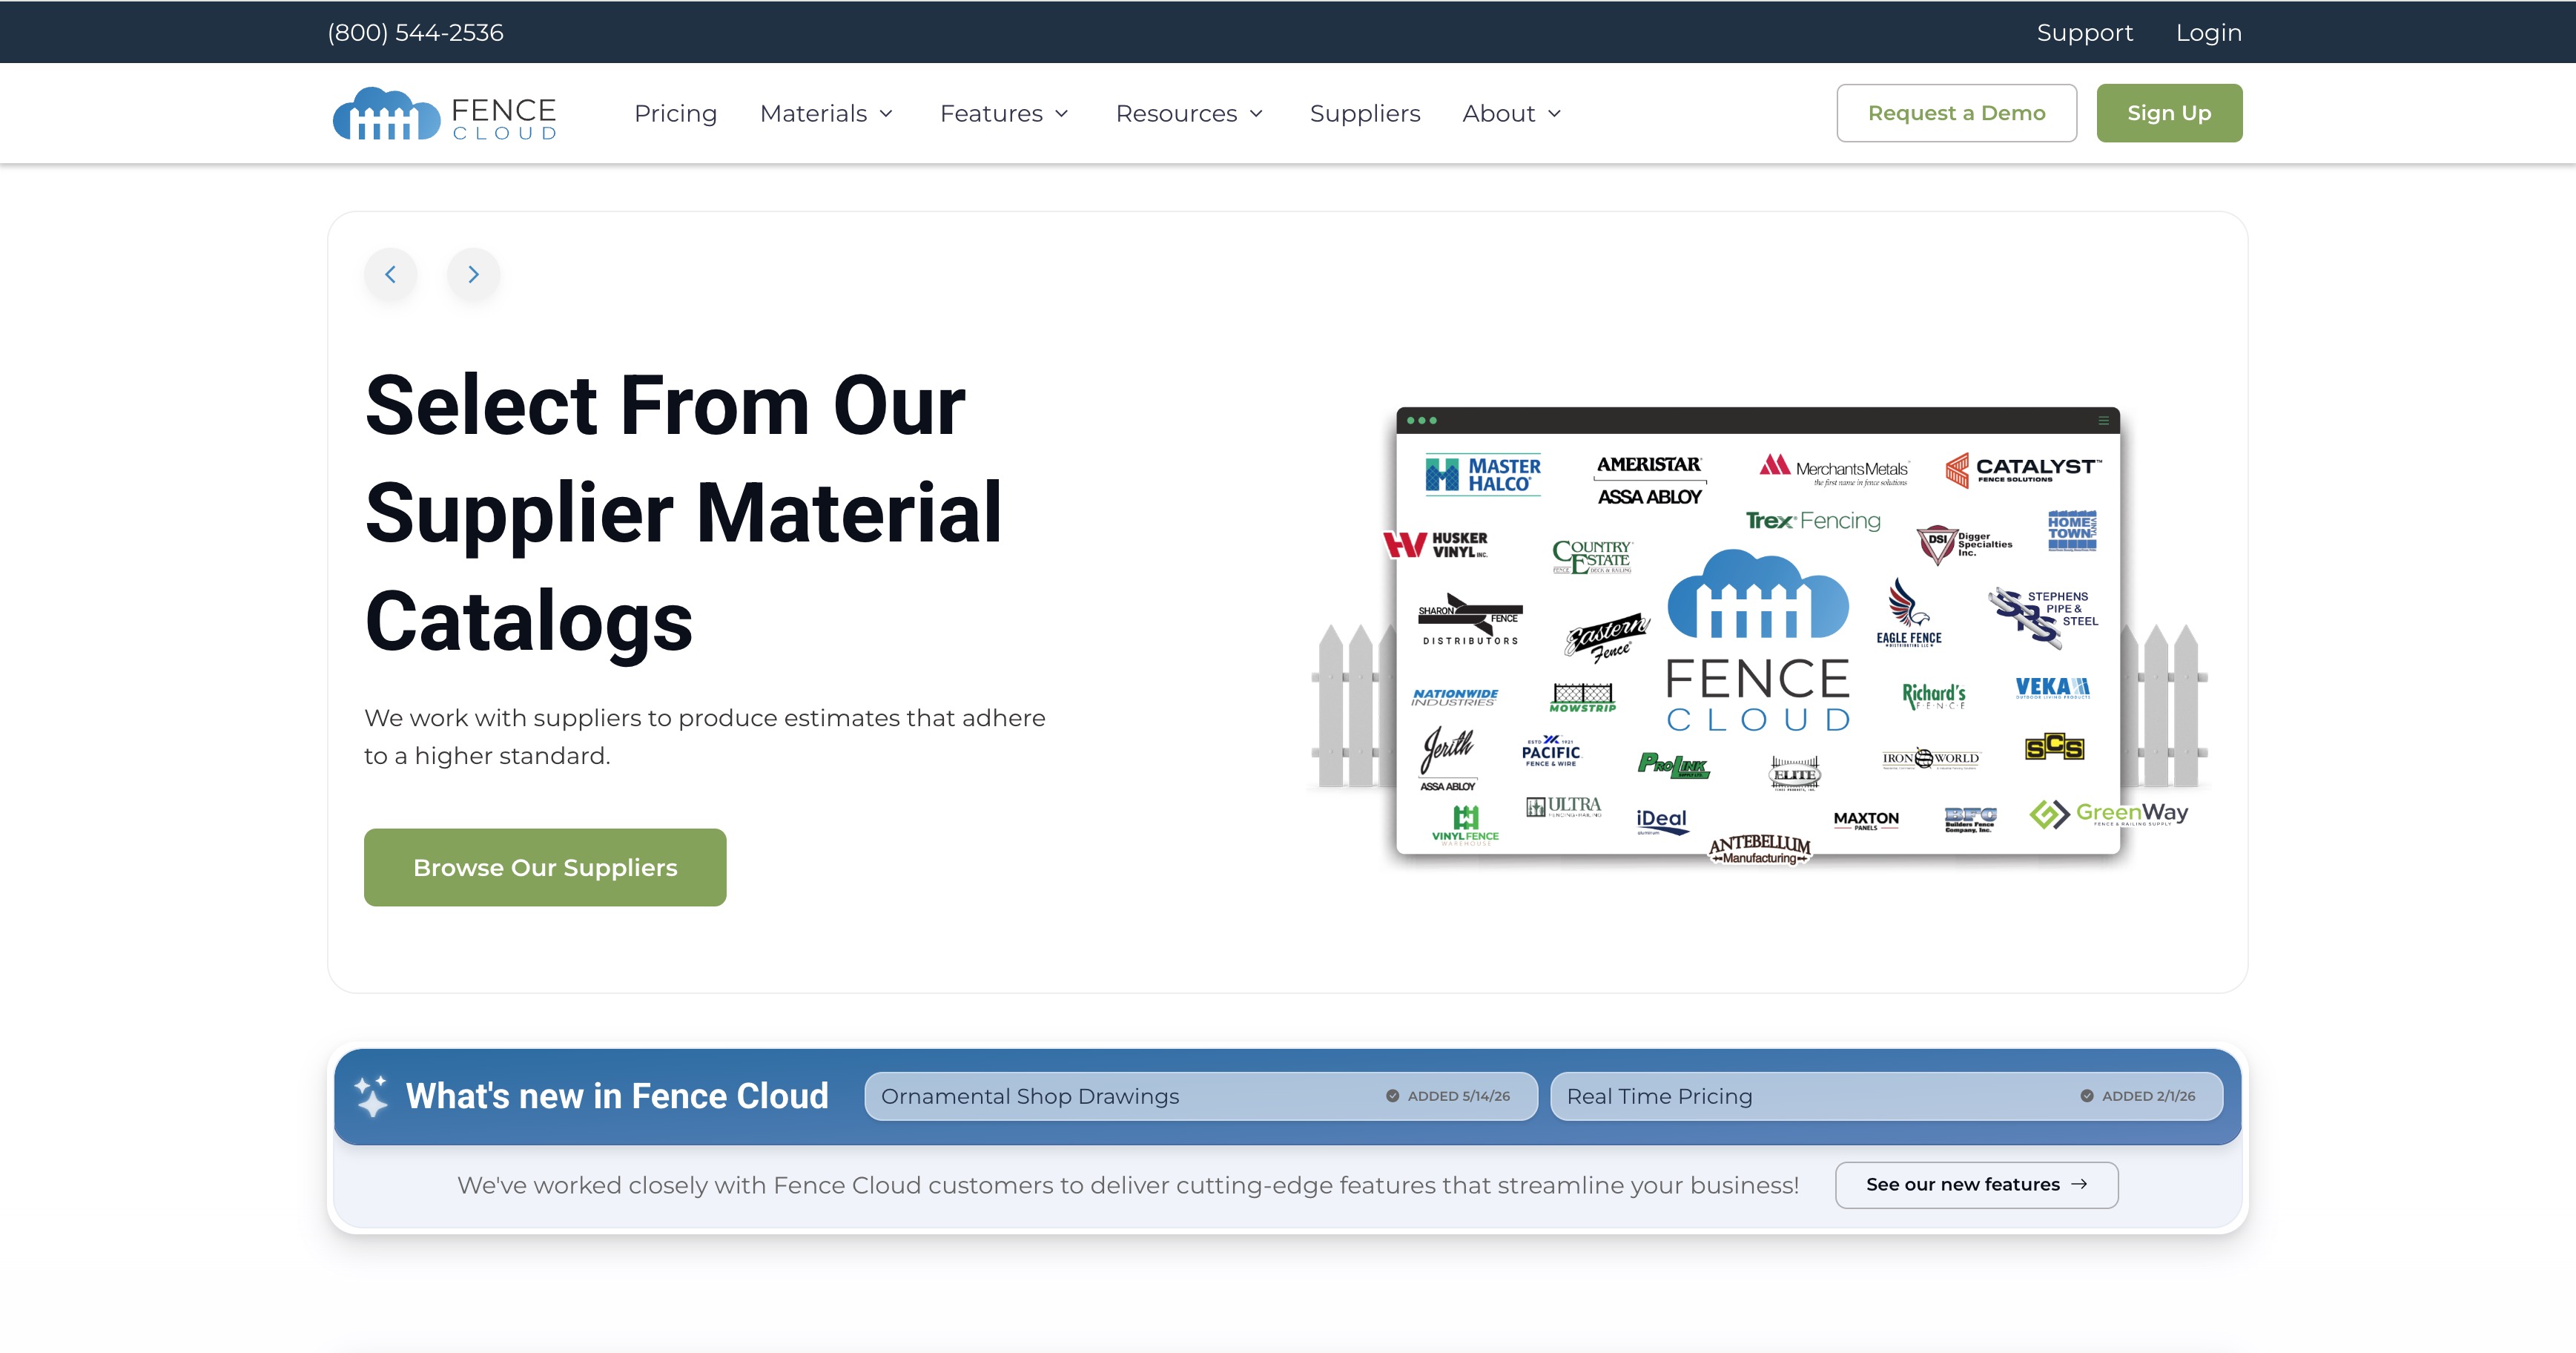Click the Pacific Fence & Wire logo
Image resolution: width=2576 pixels, height=1353 pixels.
click(1551, 752)
